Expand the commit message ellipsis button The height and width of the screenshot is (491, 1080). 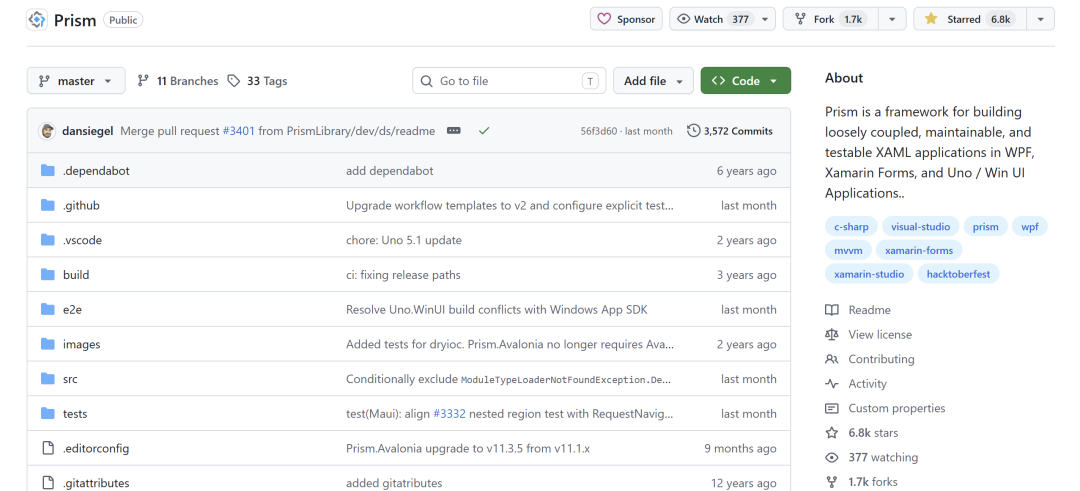click(453, 131)
